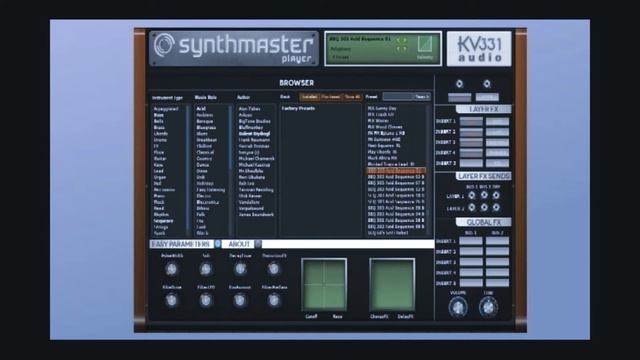Pick Bluffmonkey in Author list
This screenshot has width=640, height=360.
(251, 127)
